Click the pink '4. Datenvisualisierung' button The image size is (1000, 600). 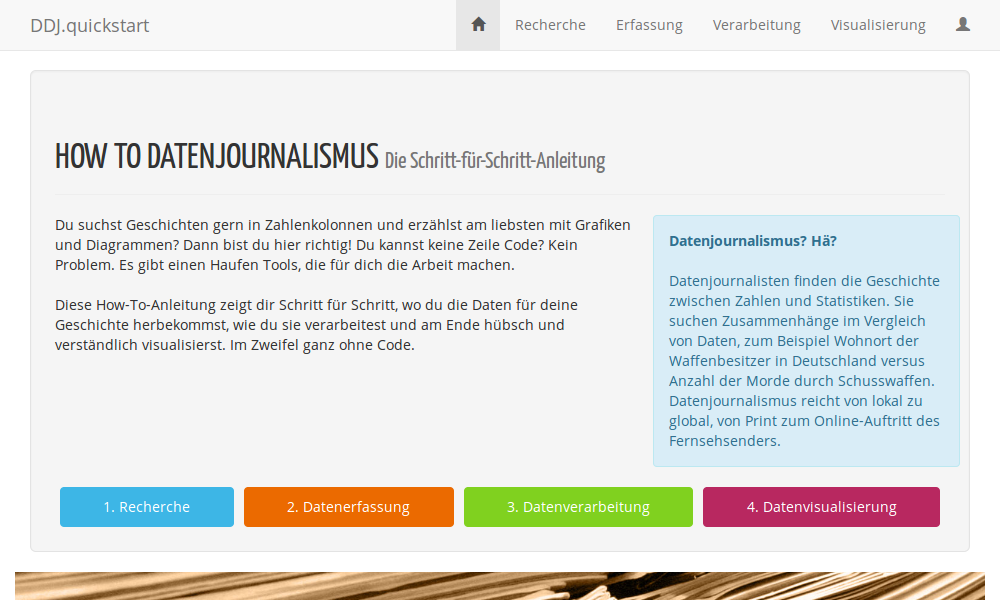click(821, 507)
